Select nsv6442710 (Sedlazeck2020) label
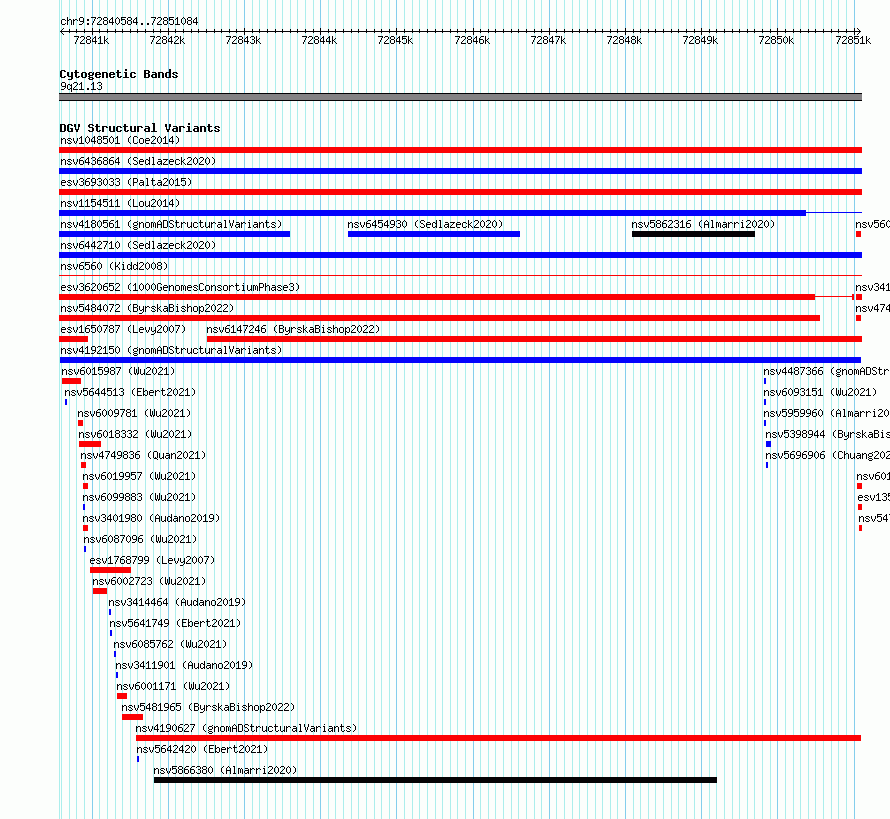Screen dimensions: 890x819 pyautogui.click(x=138, y=245)
